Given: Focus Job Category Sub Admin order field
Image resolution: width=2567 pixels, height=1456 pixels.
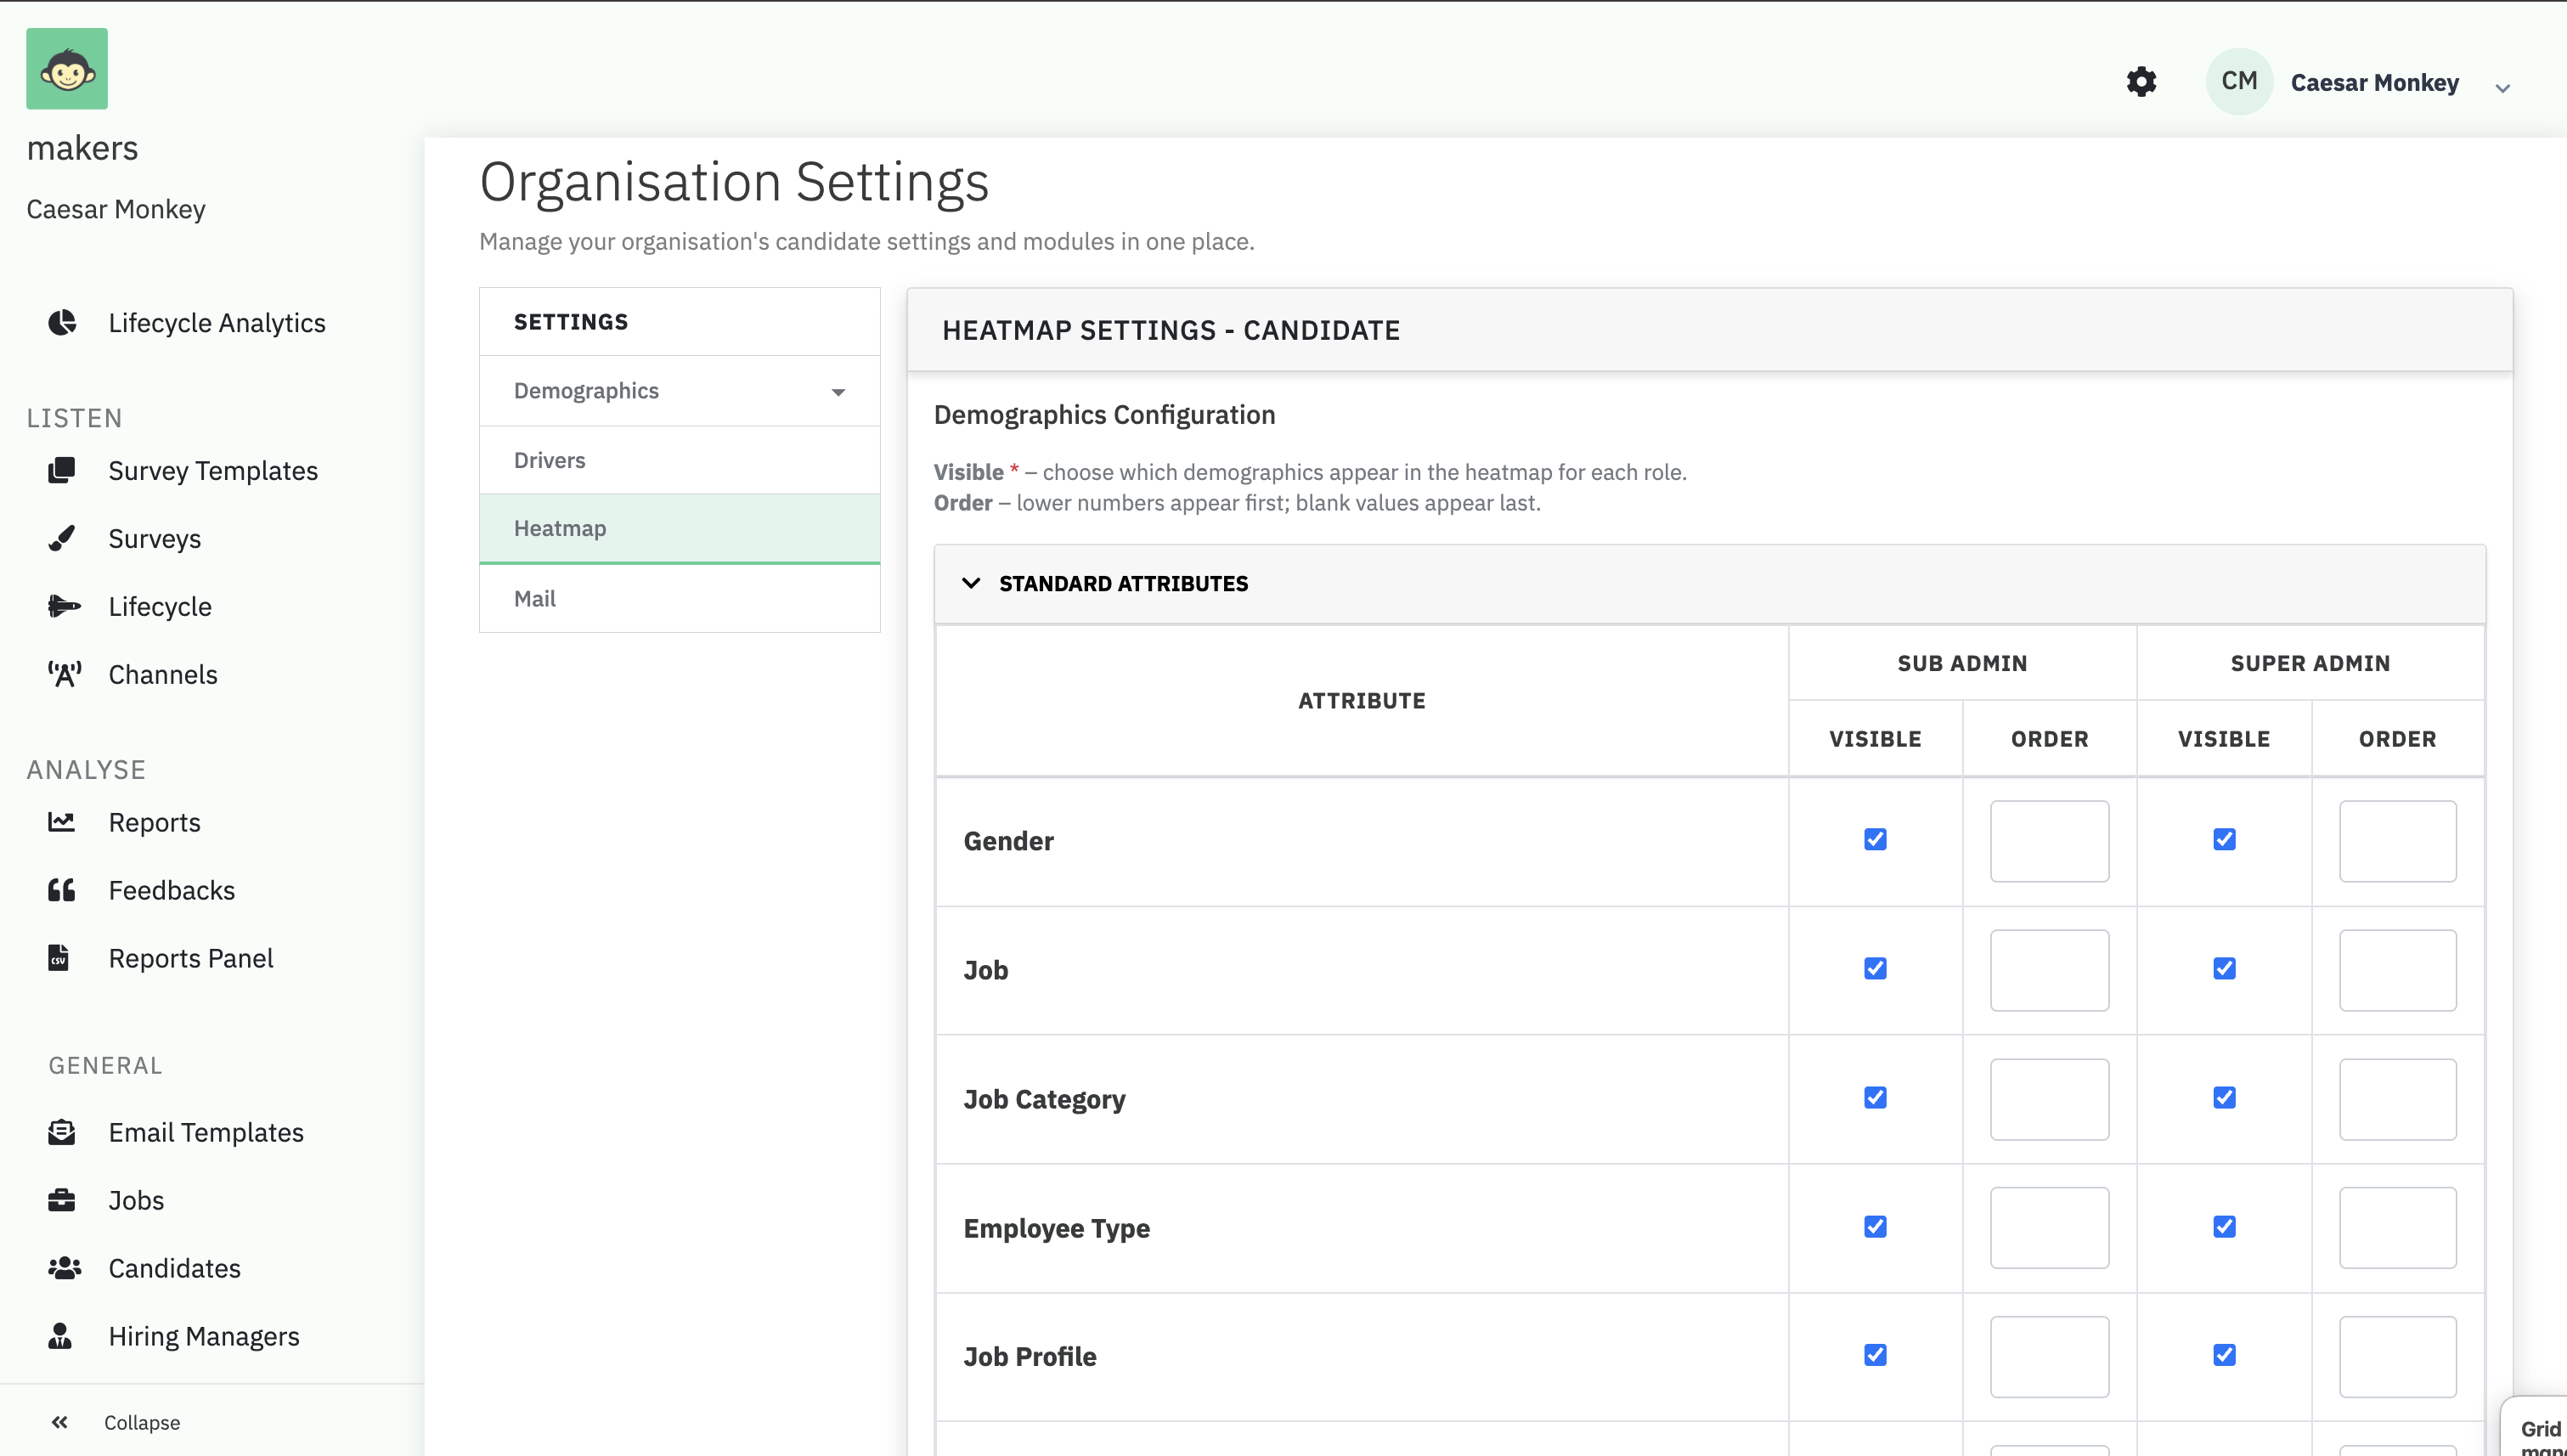Looking at the screenshot, I should click(x=2049, y=1099).
